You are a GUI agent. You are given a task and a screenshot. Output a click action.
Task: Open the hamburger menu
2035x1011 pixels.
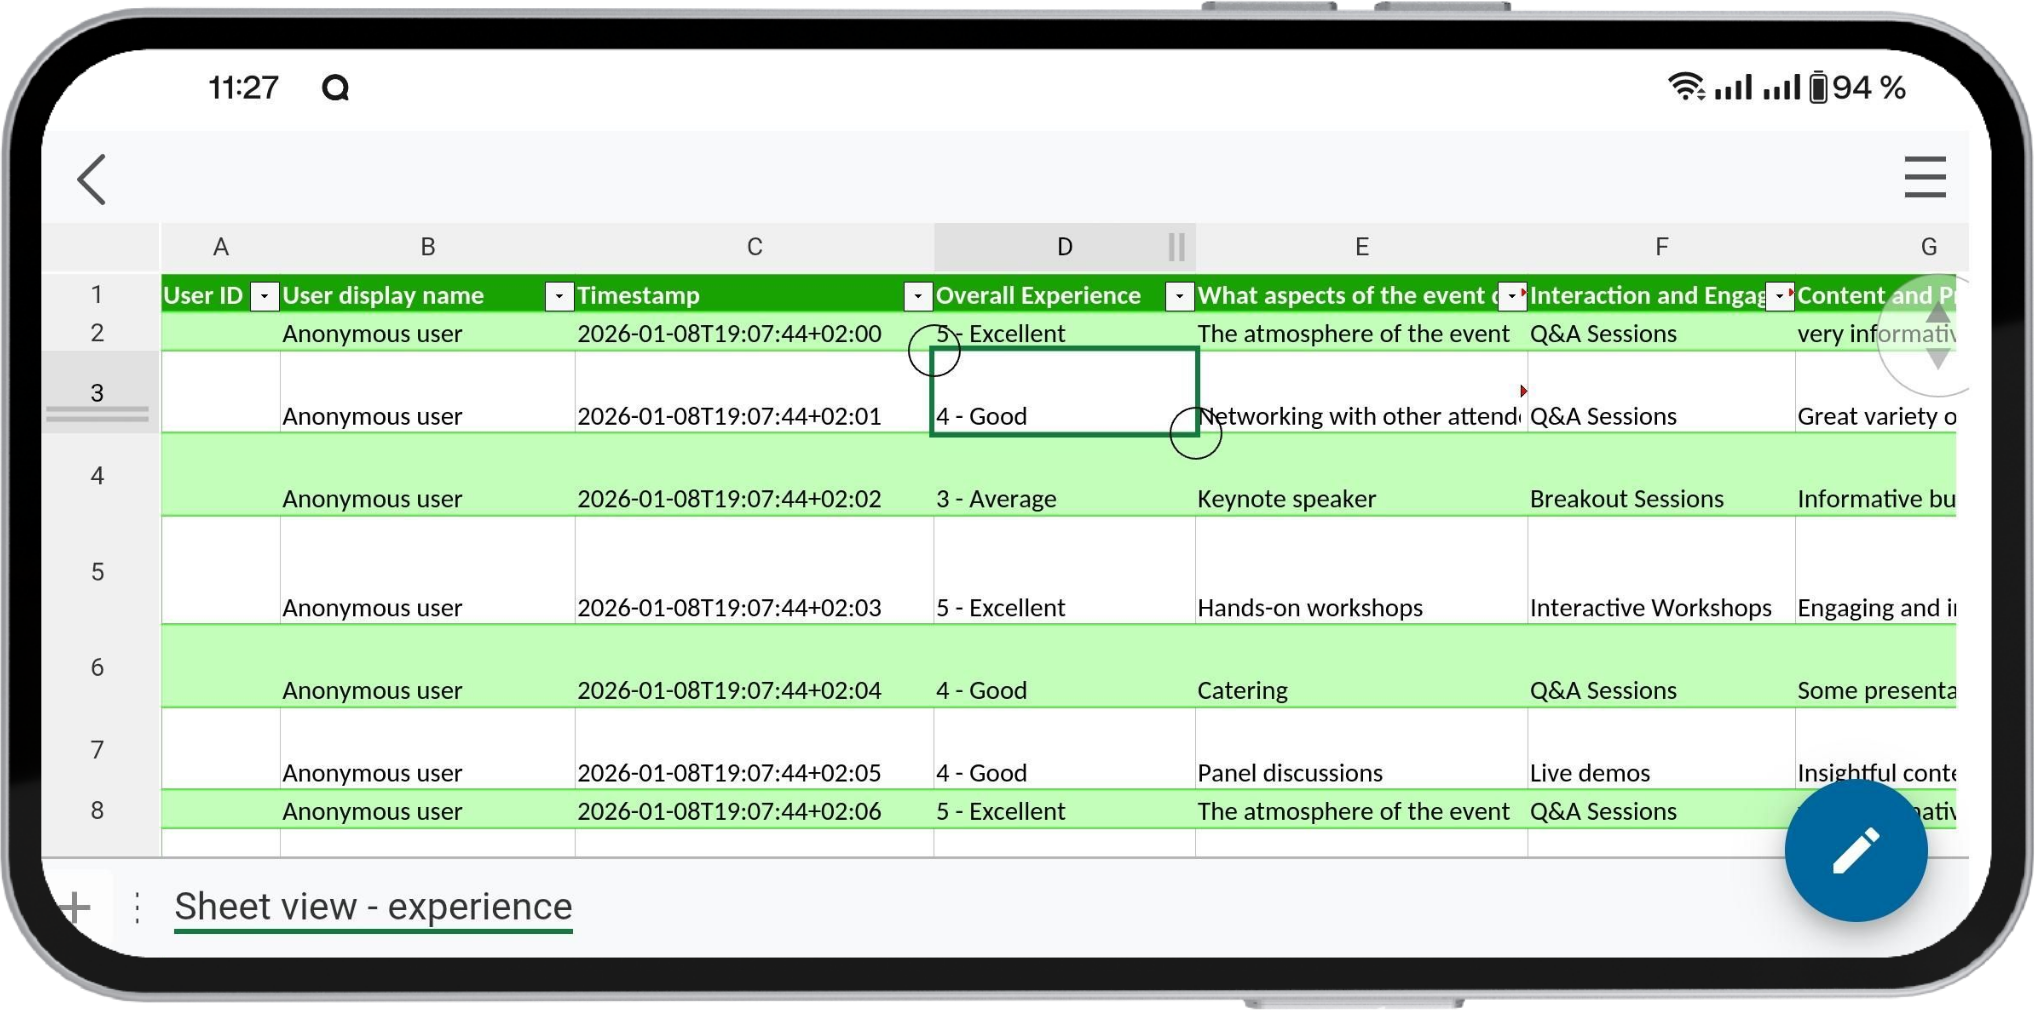[1924, 178]
